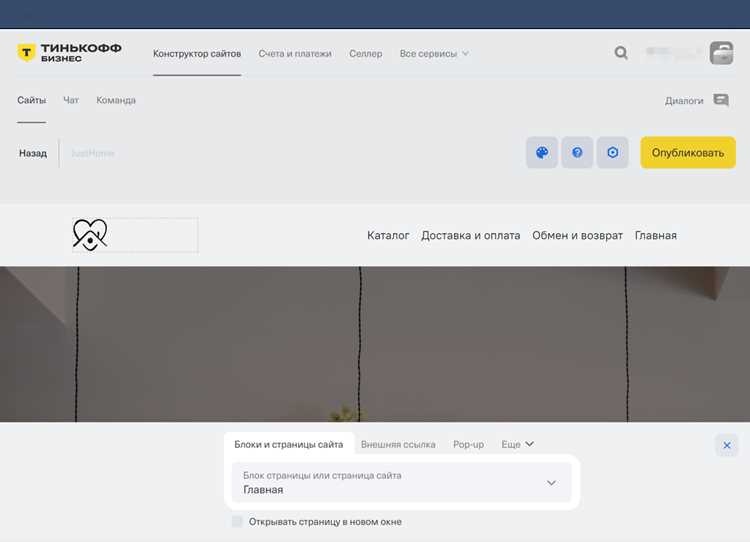Open the palette design settings
The image size is (750, 542).
(x=542, y=153)
